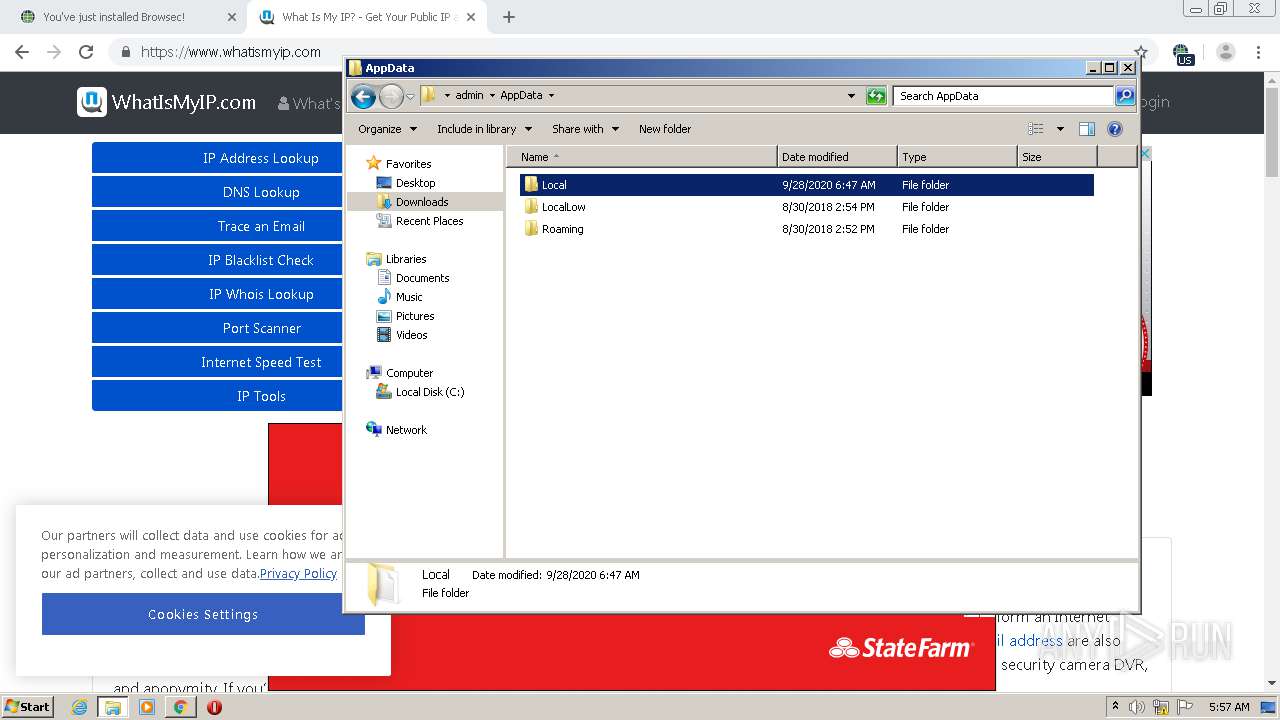Sort by Size column header

(x=1057, y=157)
